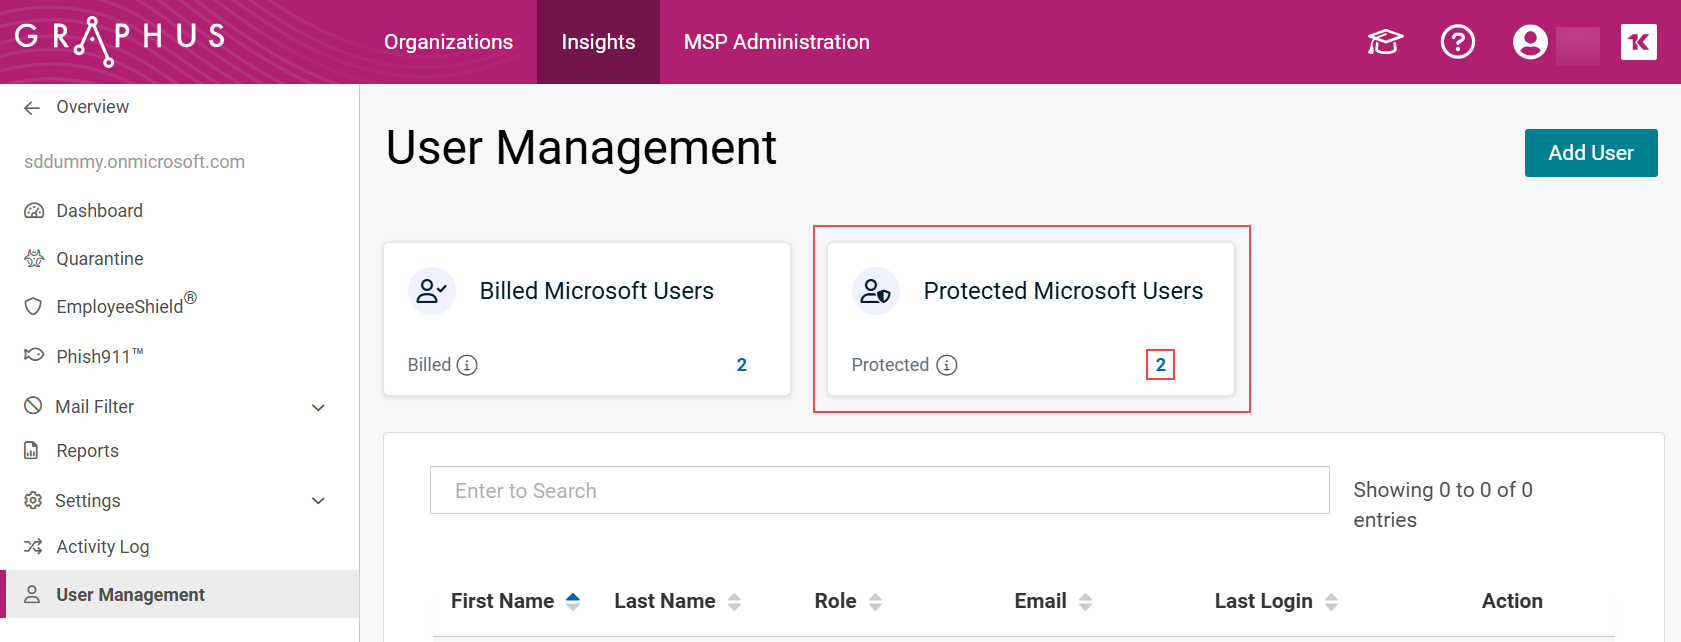This screenshot has height=642, width=1681.
Task: Switch to the Insights tab
Action: click(x=598, y=42)
